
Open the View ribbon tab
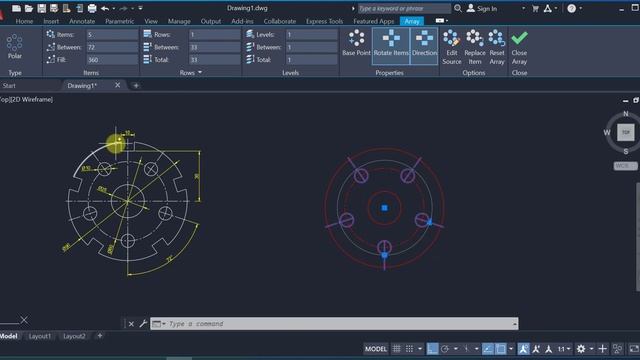[x=151, y=21]
